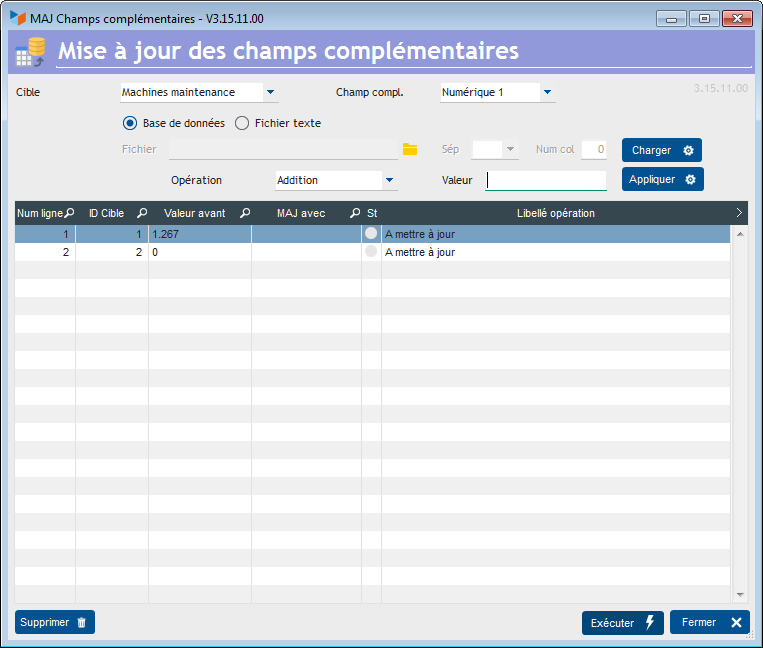Click the Appliquer button
The image size is (763, 648).
pos(663,179)
